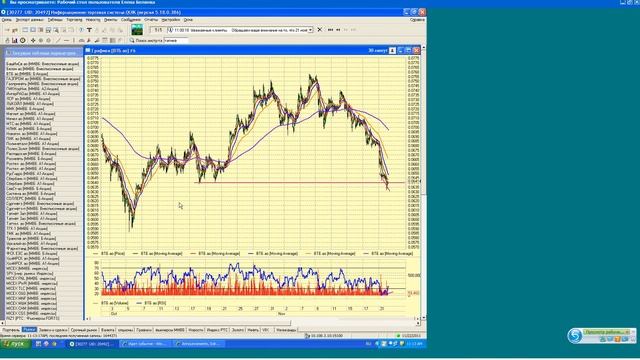Open the 'Таблицы' menu
The height and width of the screenshot is (360, 640).
[x=55, y=20]
